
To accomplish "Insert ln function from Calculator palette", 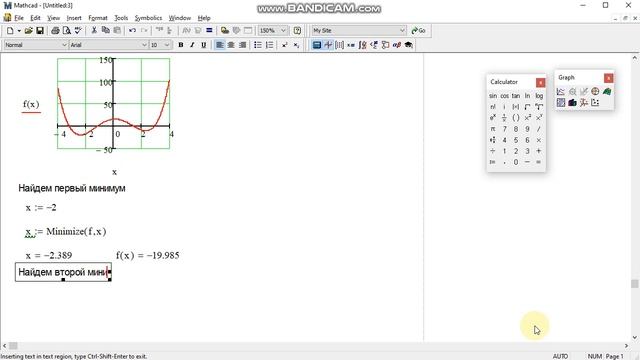I will coord(527,96).
